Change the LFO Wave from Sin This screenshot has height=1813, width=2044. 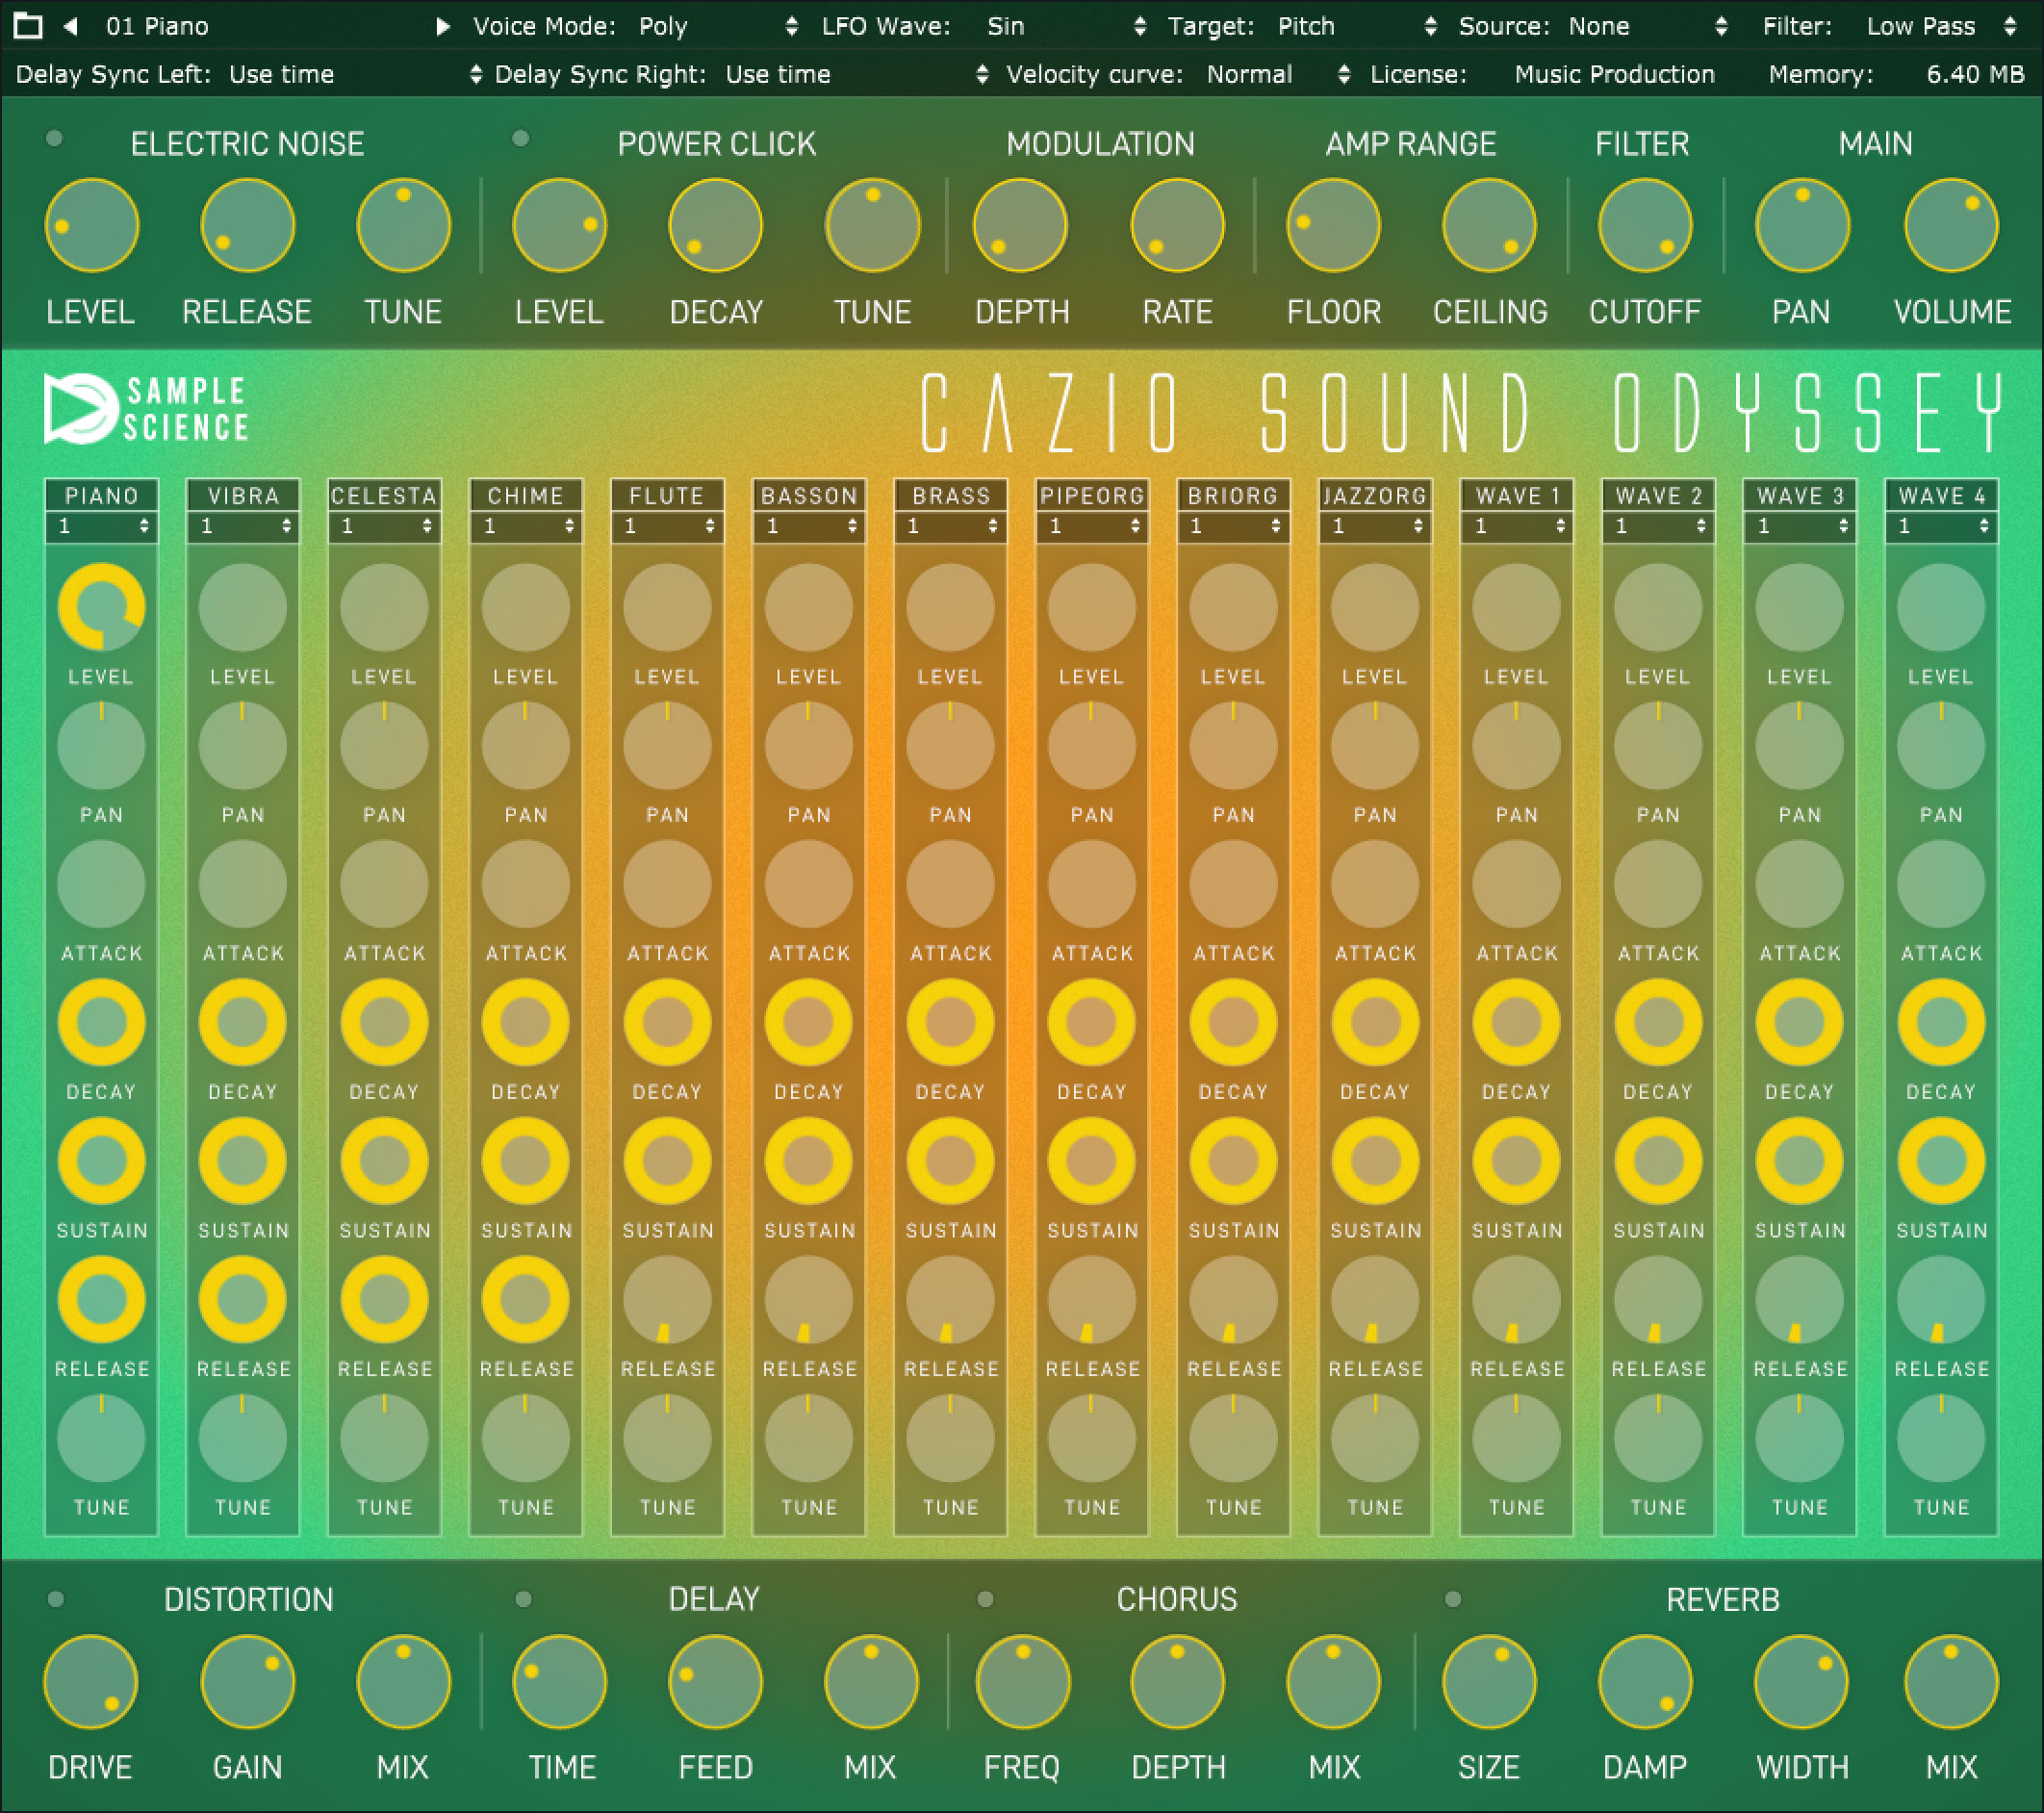(1138, 26)
